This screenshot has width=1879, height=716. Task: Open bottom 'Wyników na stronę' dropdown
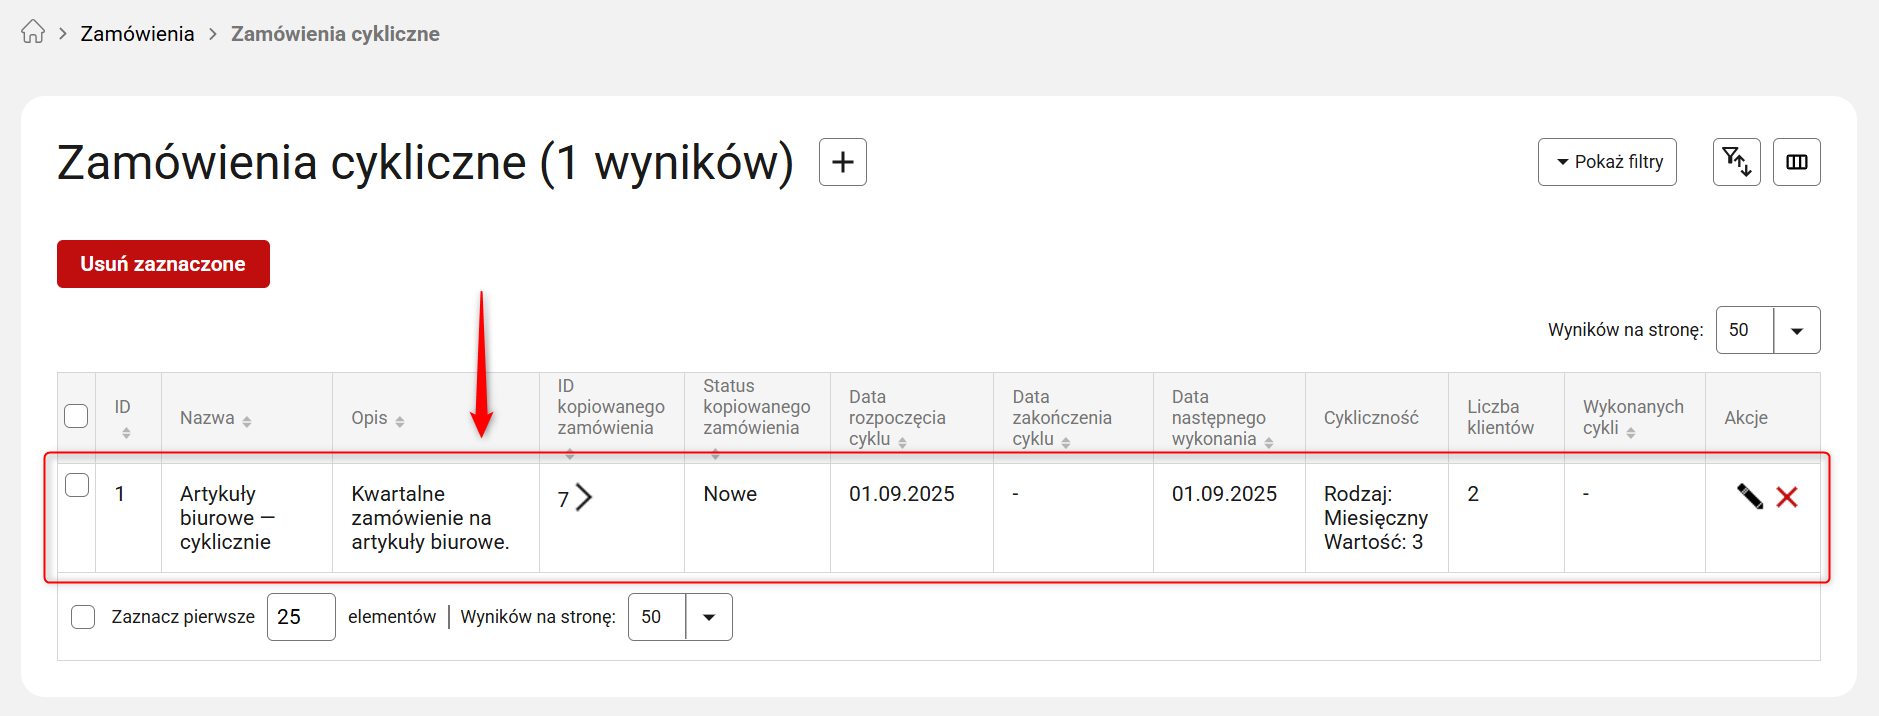click(x=708, y=617)
